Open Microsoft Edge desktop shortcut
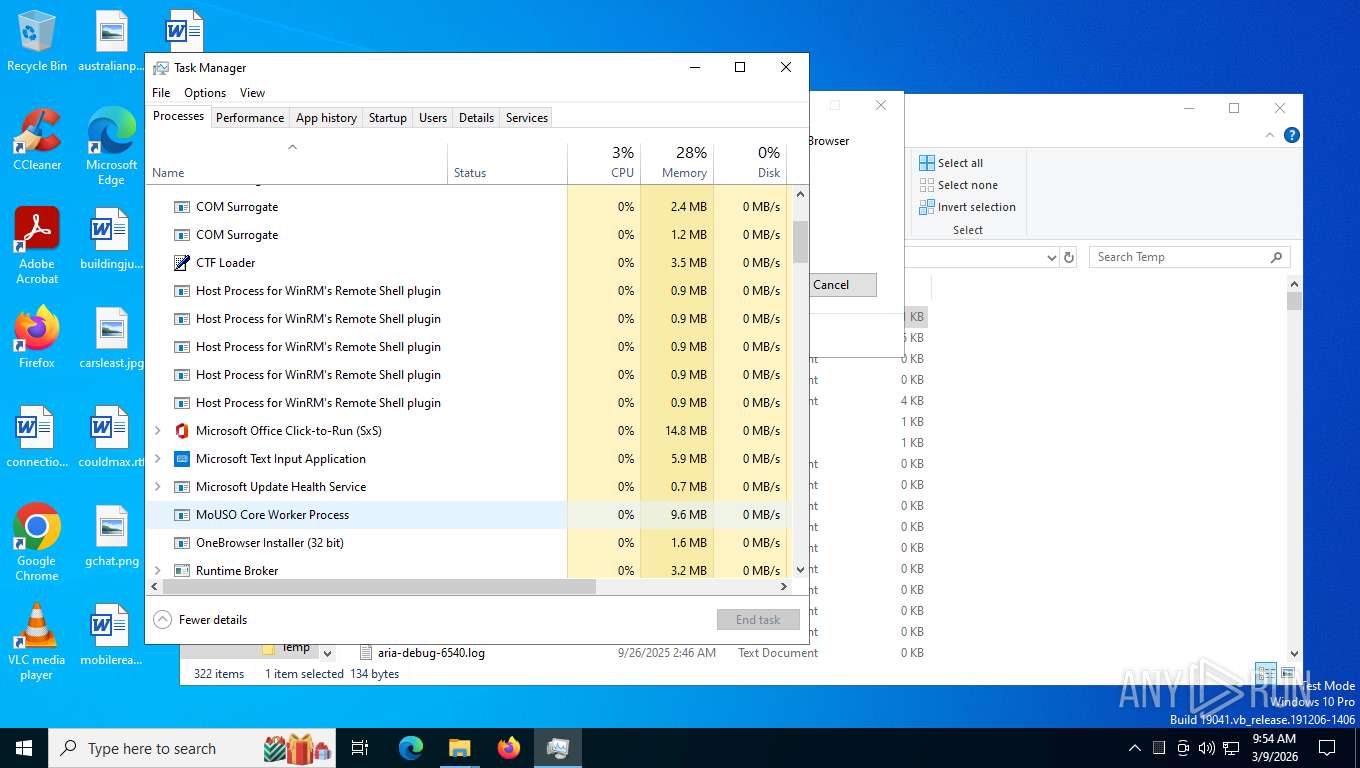Screen dimensions: 1360x768 (x=111, y=146)
